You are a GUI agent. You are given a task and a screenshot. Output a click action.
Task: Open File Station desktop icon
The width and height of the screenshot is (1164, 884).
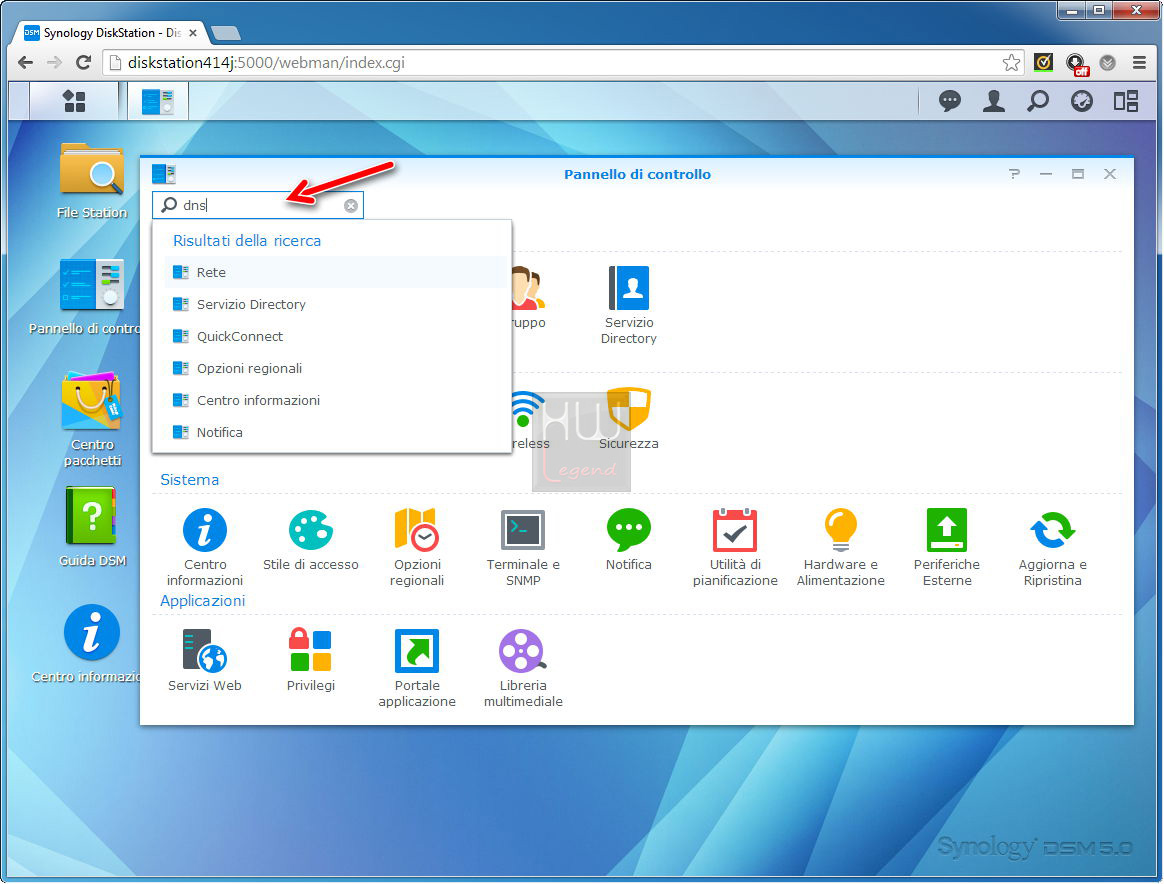click(x=92, y=180)
